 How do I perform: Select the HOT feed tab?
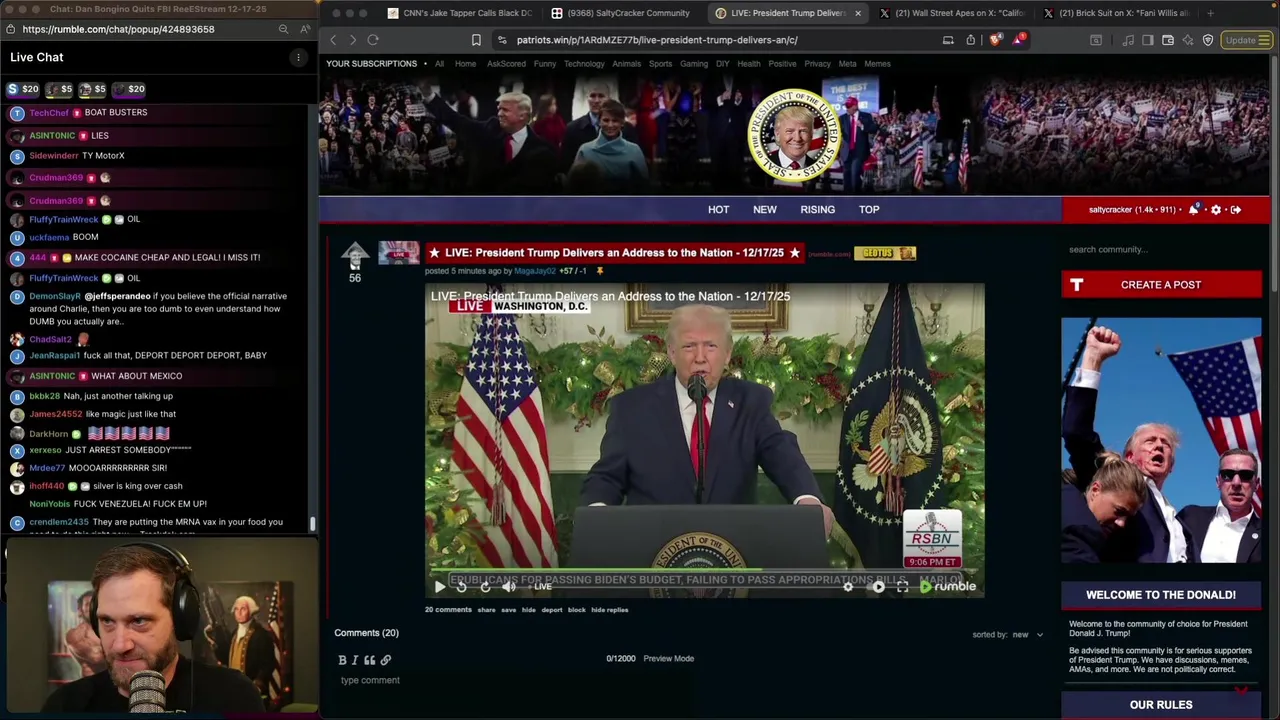tap(718, 210)
